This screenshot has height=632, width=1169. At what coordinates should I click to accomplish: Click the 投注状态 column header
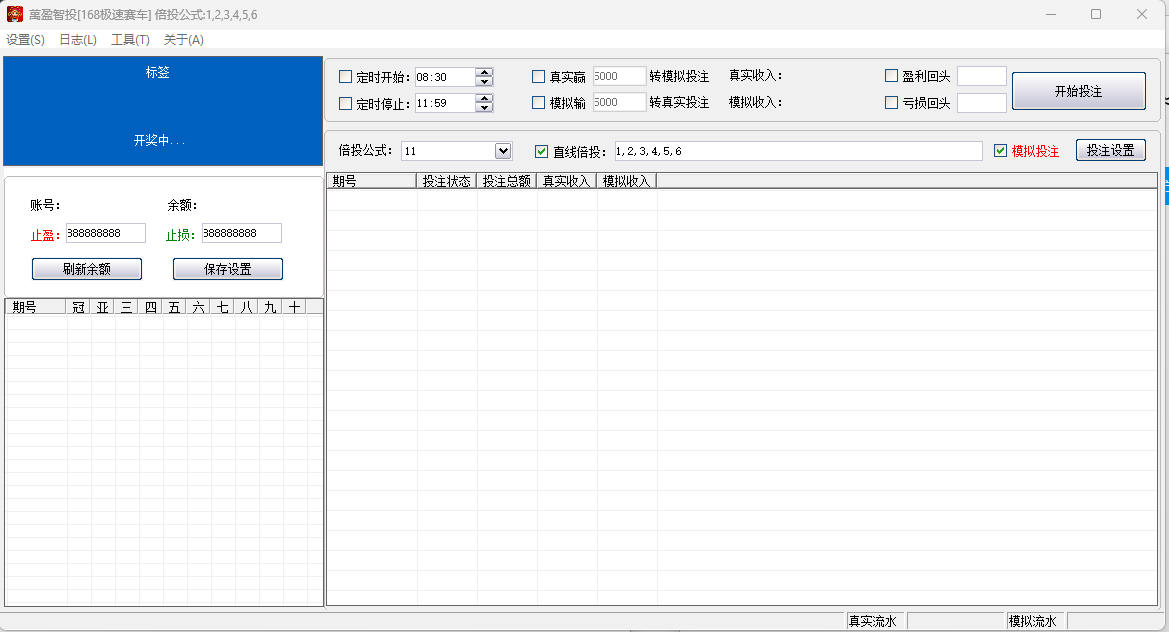pyautogui.click(x=447, y=180)
